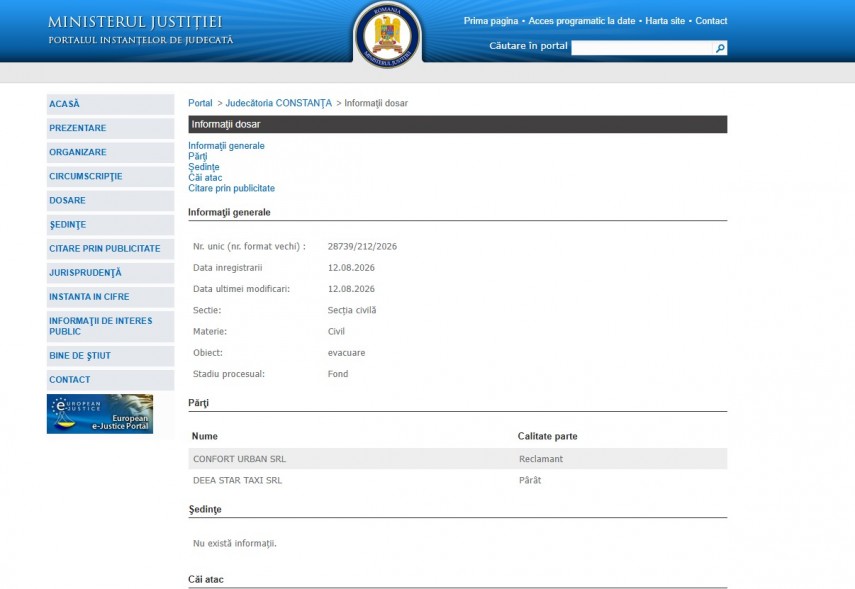
Task: Open BINE DE ŞTIUT sidebar item
Action: click(110, 356)
